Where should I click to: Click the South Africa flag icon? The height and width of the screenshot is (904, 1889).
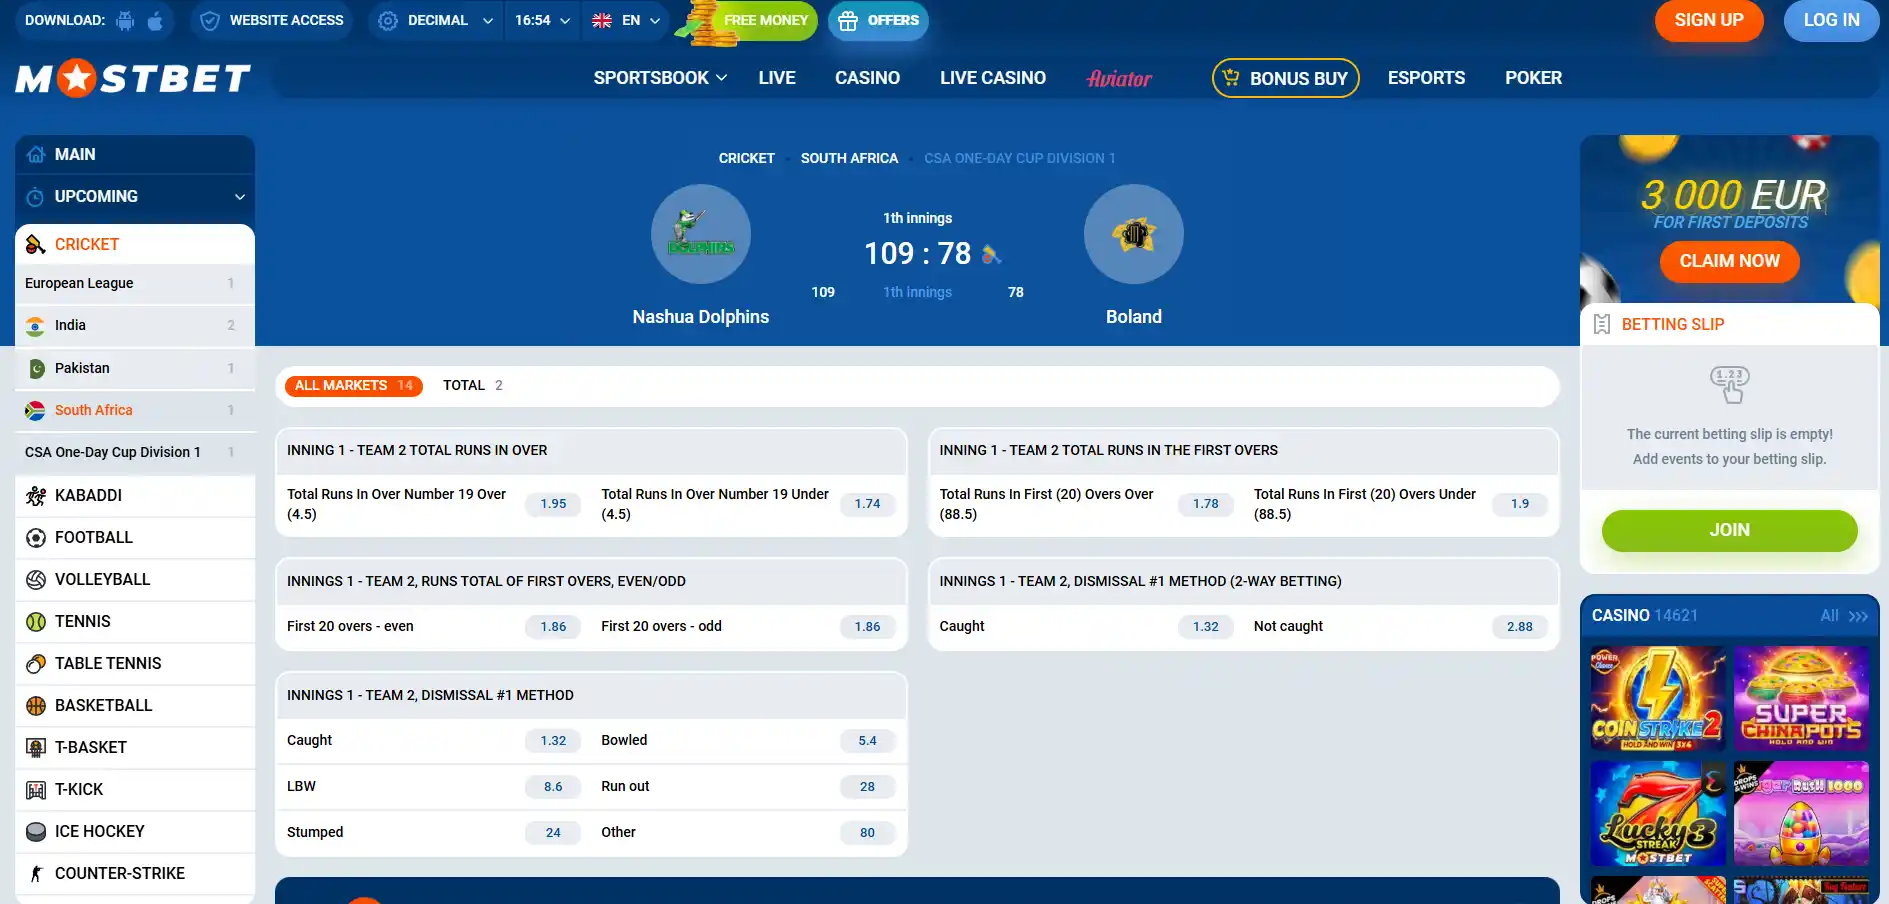(35, 410)
